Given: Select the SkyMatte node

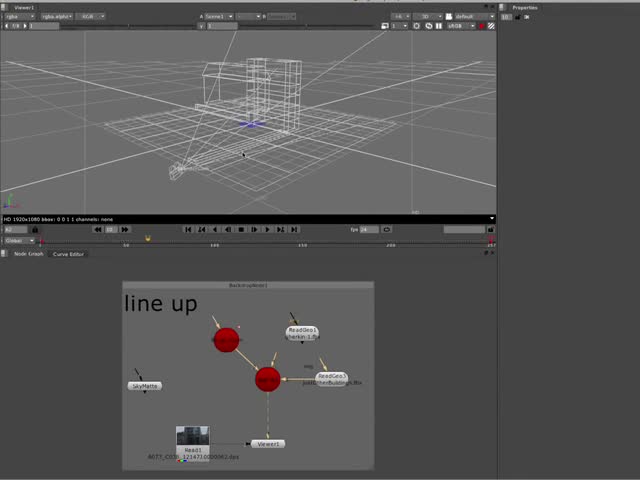Looking at the screenshot, I should pyautogui.click(x=145, y=386).
